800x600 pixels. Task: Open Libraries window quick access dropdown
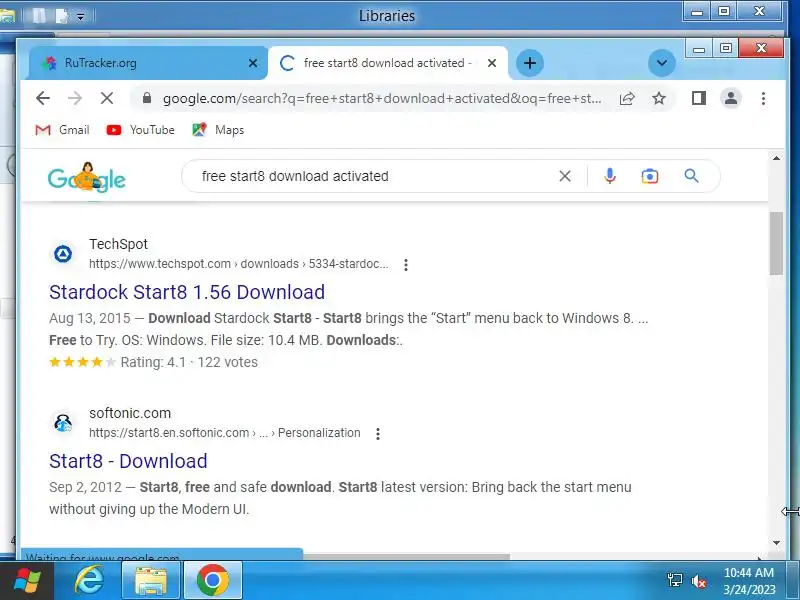[x=81, y=17]
